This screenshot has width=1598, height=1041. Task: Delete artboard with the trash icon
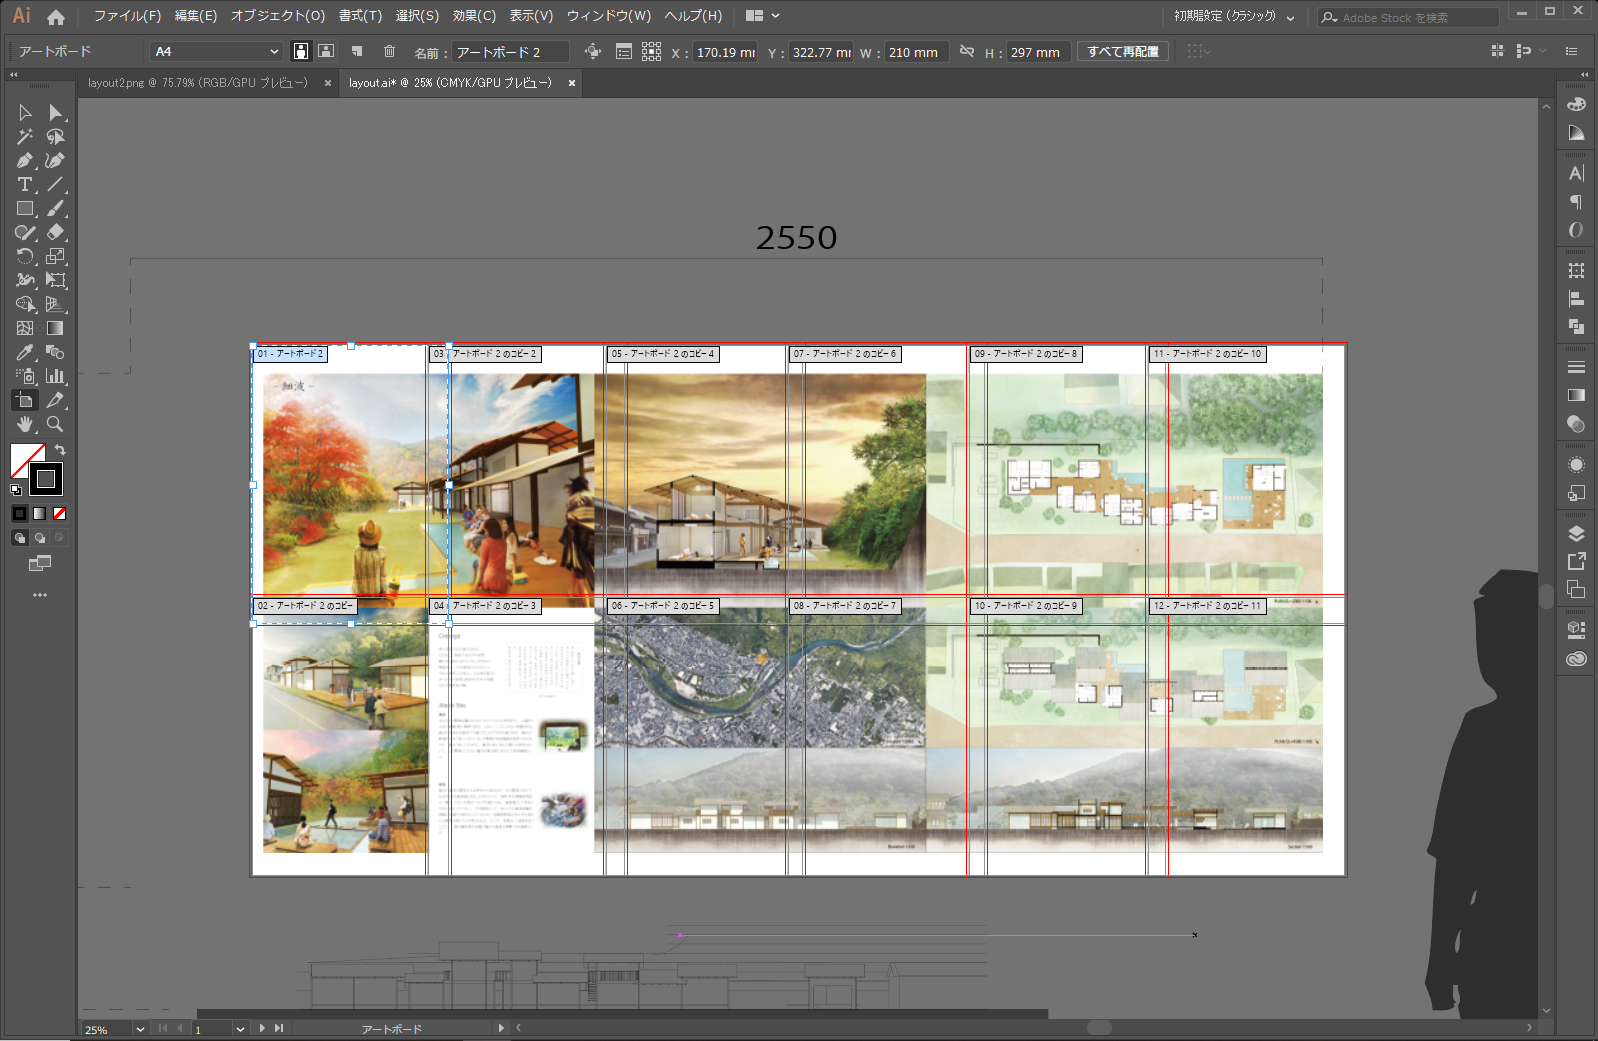389,51
